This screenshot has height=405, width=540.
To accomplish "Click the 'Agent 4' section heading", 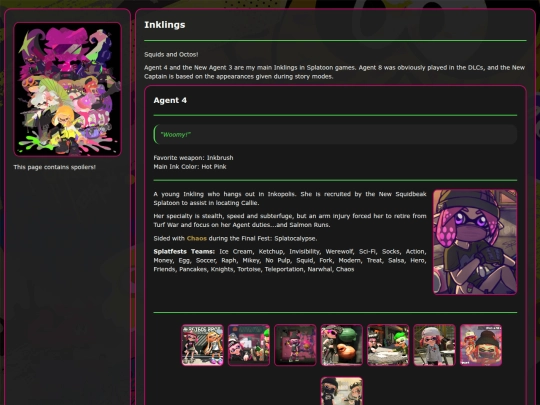I will [170, 100].
